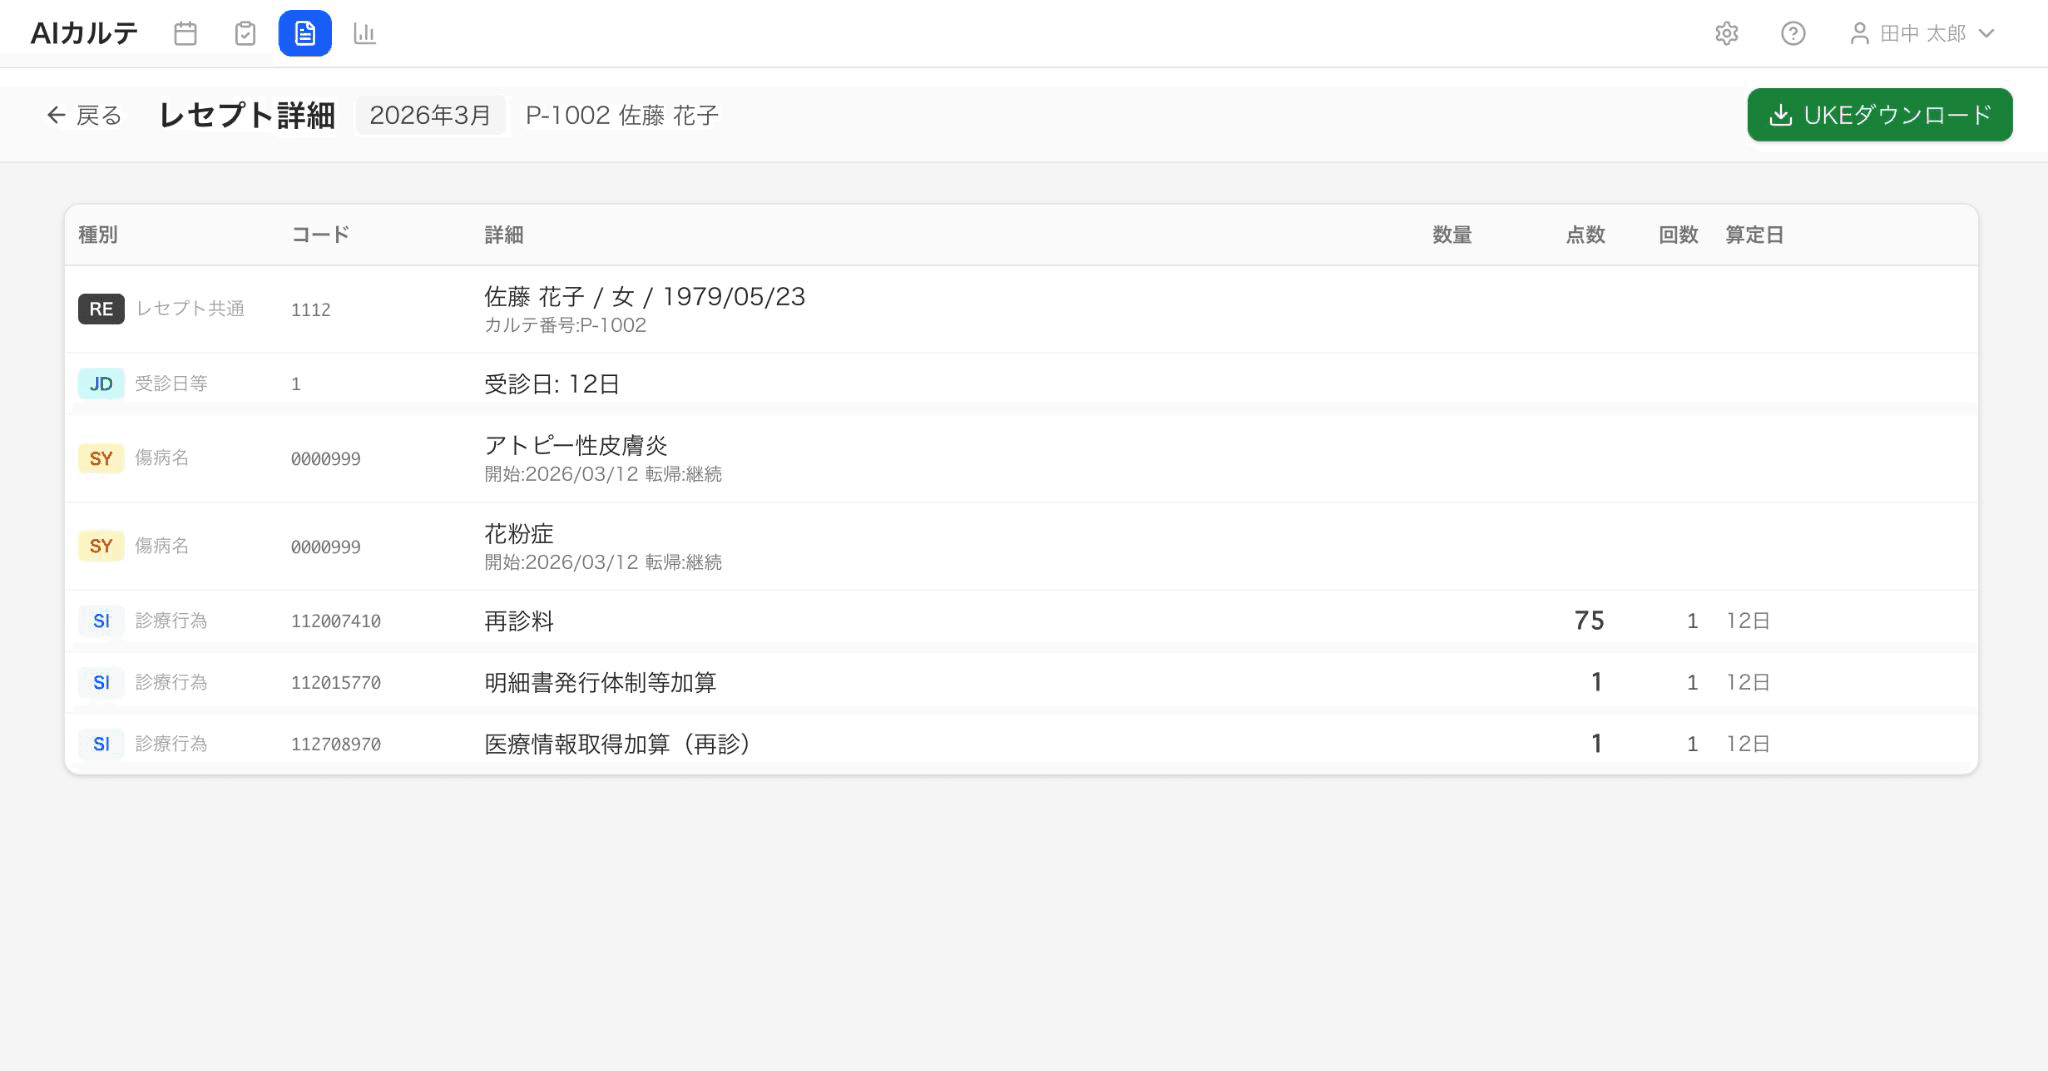Select the 再診料 procedure row
This screenshot has width=2048, height=1071.
(x=1021, y=621)
